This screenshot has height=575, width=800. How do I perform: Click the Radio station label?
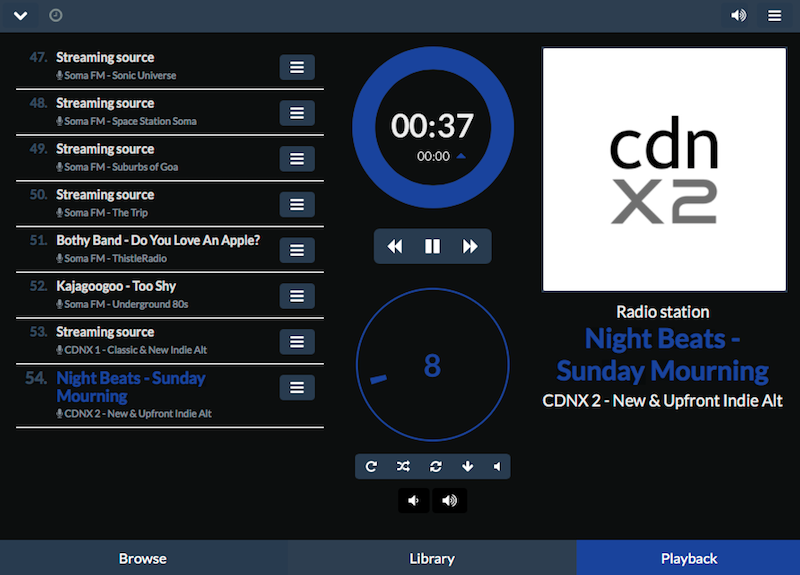tap(662, 312)
